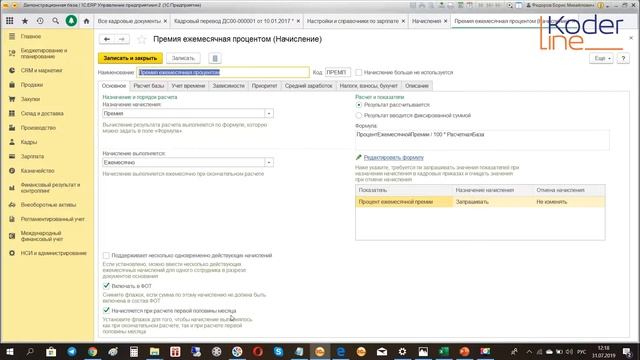
Task: Add this form to favorites star
Action: click(x=142, y=39)
